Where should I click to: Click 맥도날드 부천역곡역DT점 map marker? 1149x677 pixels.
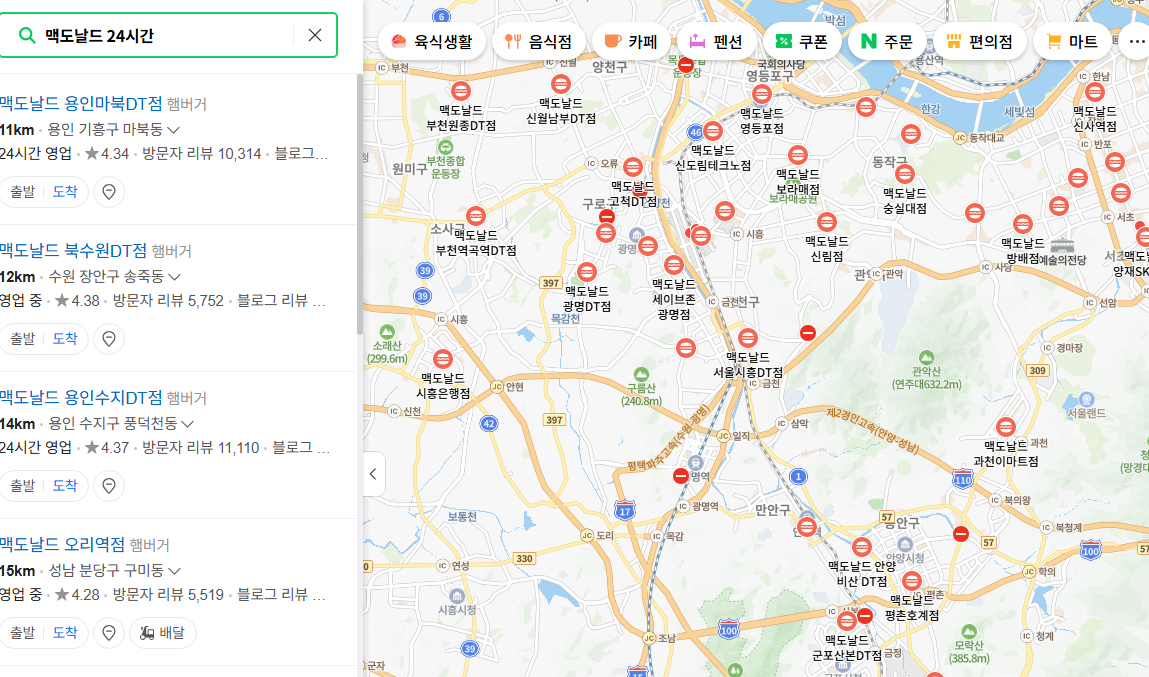[476, 215]
